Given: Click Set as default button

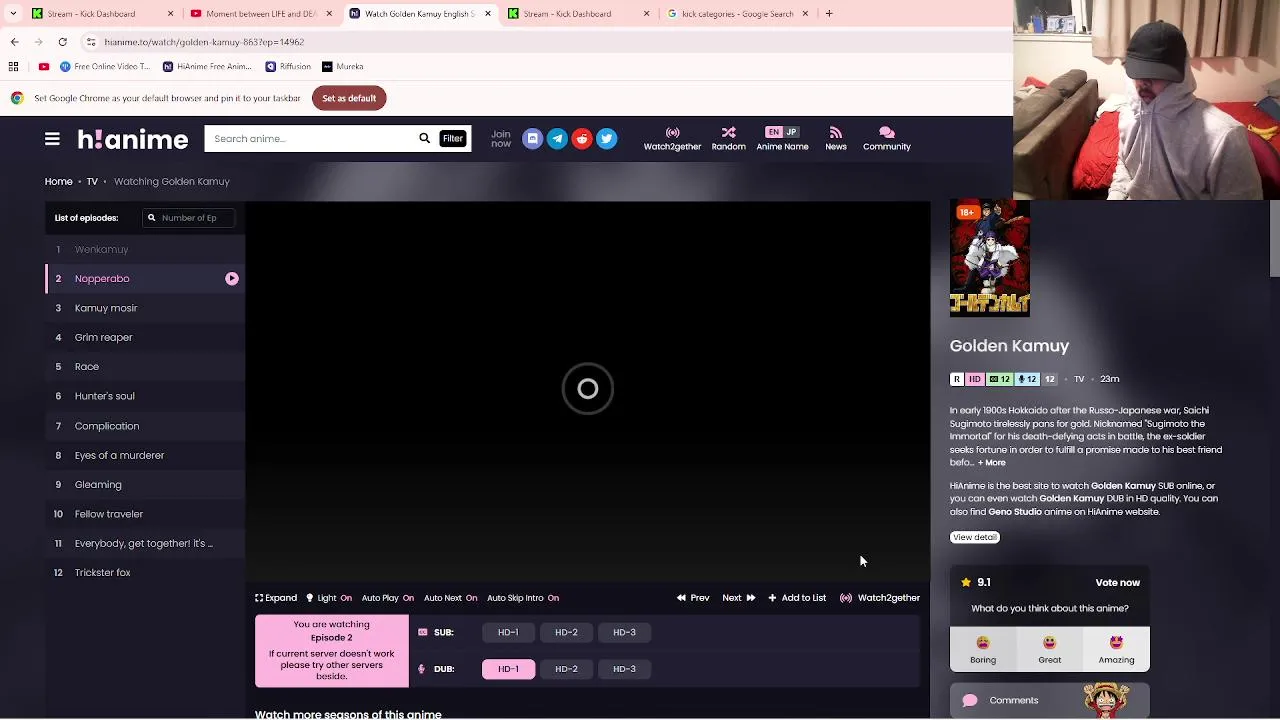Looking at the screenshot, I should (x=349, y=98).
